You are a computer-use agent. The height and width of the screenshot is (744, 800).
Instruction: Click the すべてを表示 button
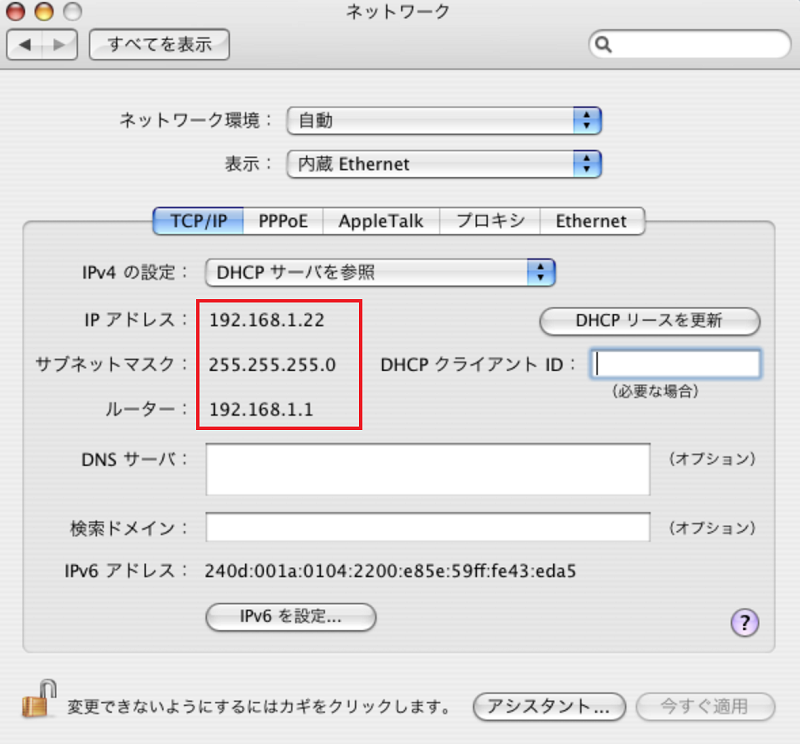coord(159,45)
